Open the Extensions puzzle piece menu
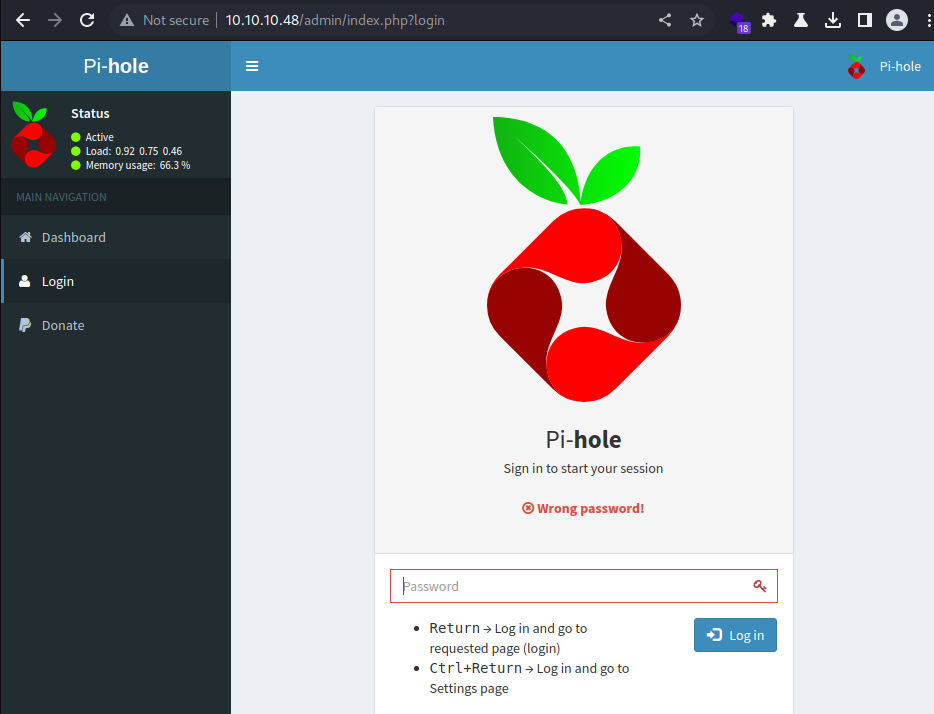 click(x=769, y=20)
